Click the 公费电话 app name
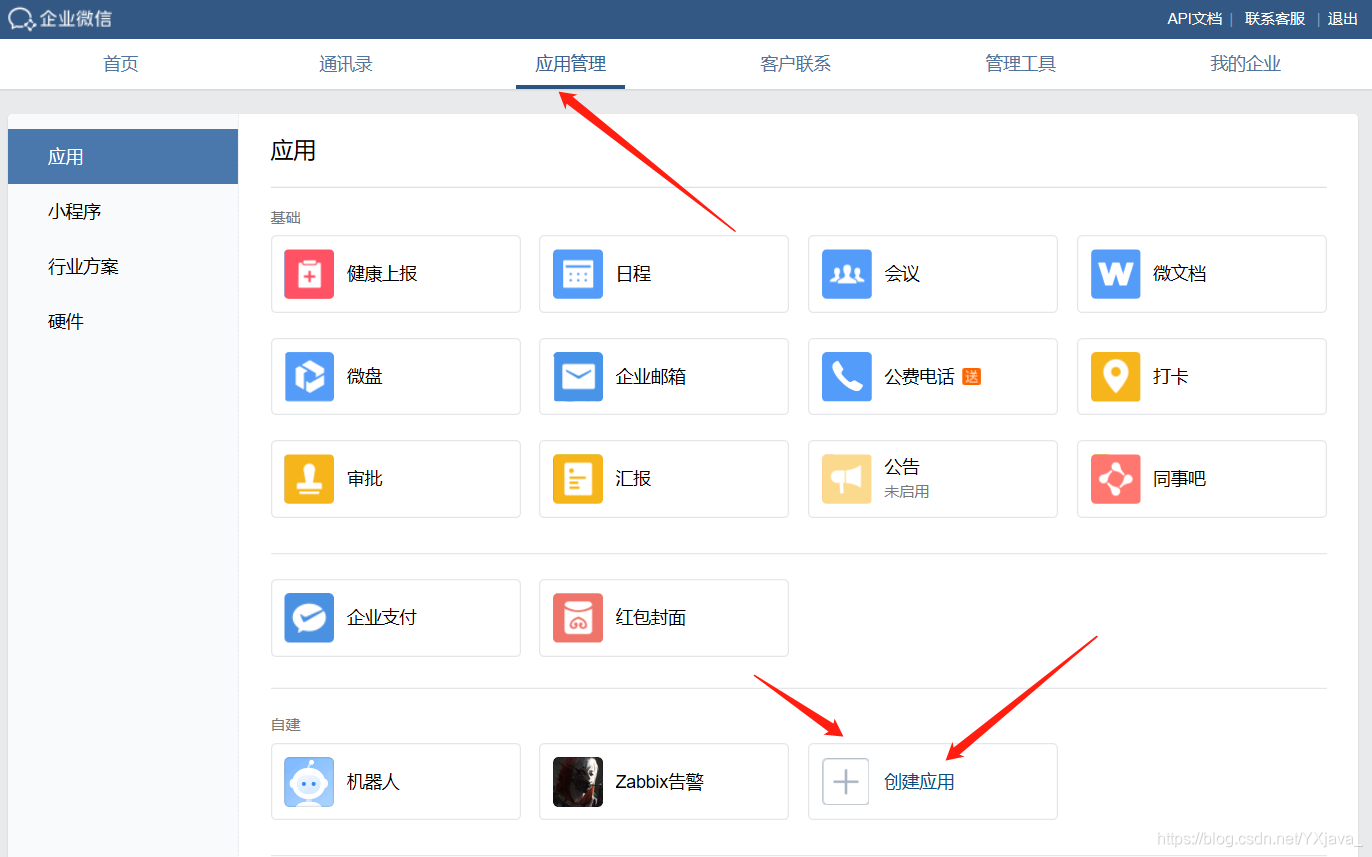Screen dimensions: 1372x857 click(x=919, y=377)
